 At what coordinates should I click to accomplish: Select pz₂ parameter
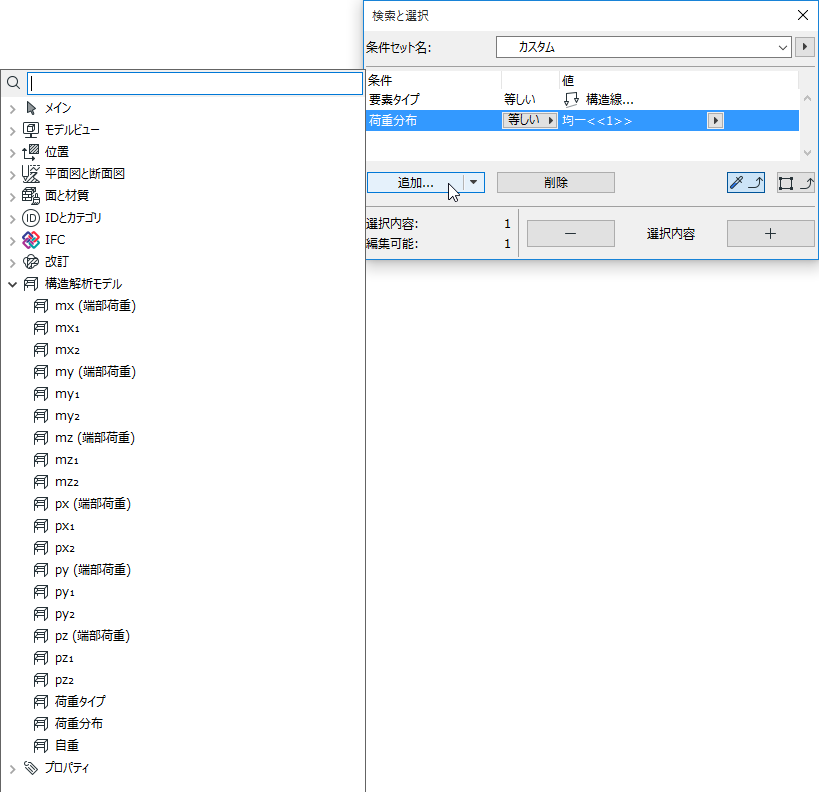[64, 680]
